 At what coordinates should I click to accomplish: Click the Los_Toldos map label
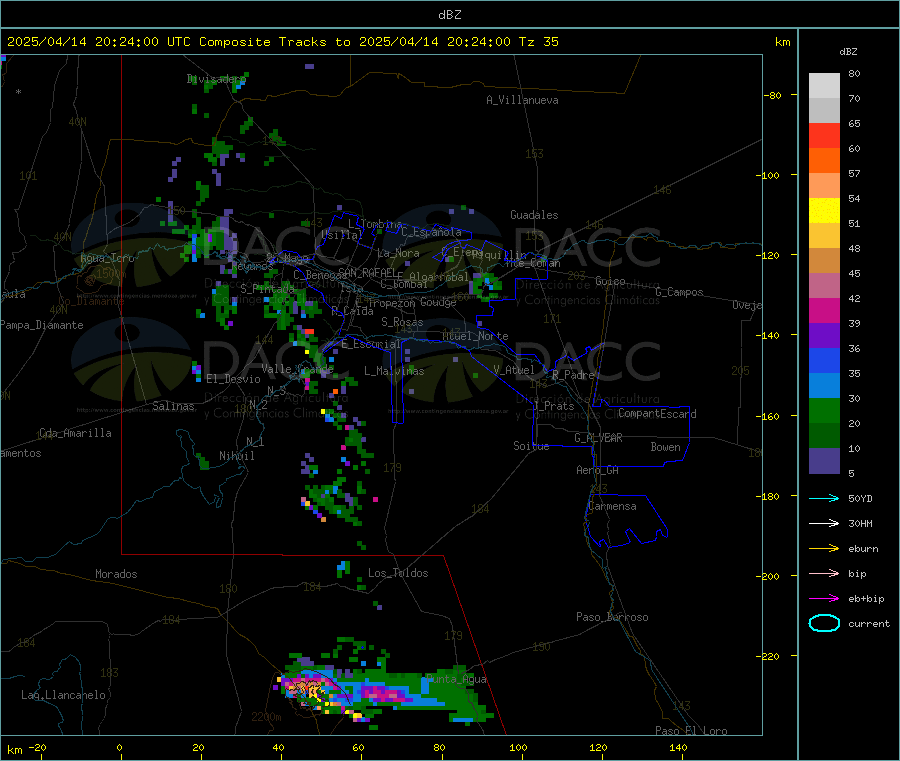click(398, 573)
